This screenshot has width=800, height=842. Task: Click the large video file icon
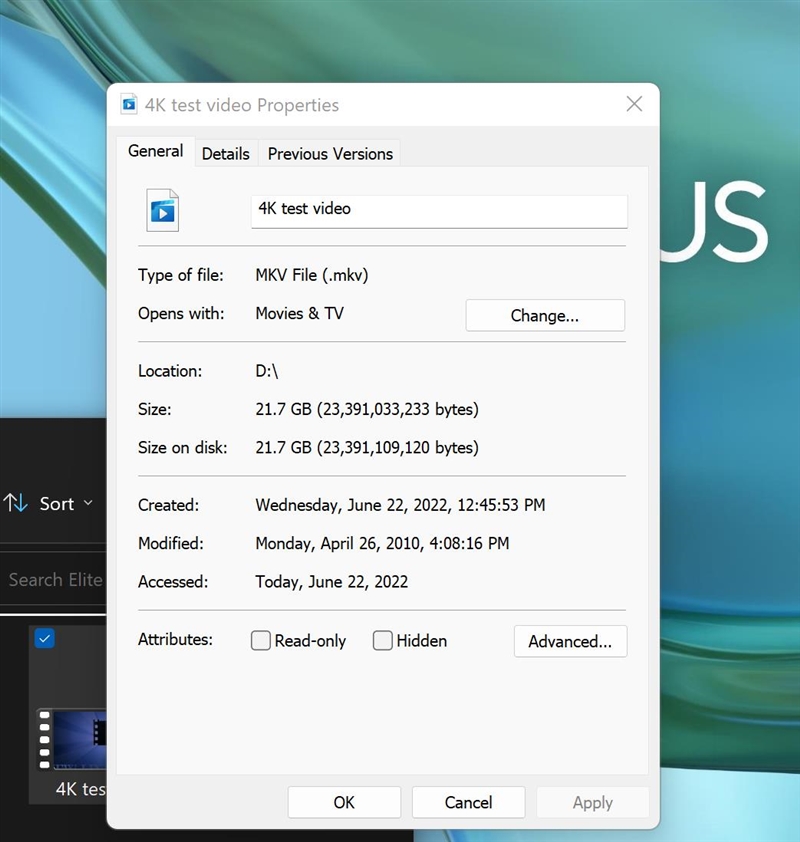click(163, 210)
